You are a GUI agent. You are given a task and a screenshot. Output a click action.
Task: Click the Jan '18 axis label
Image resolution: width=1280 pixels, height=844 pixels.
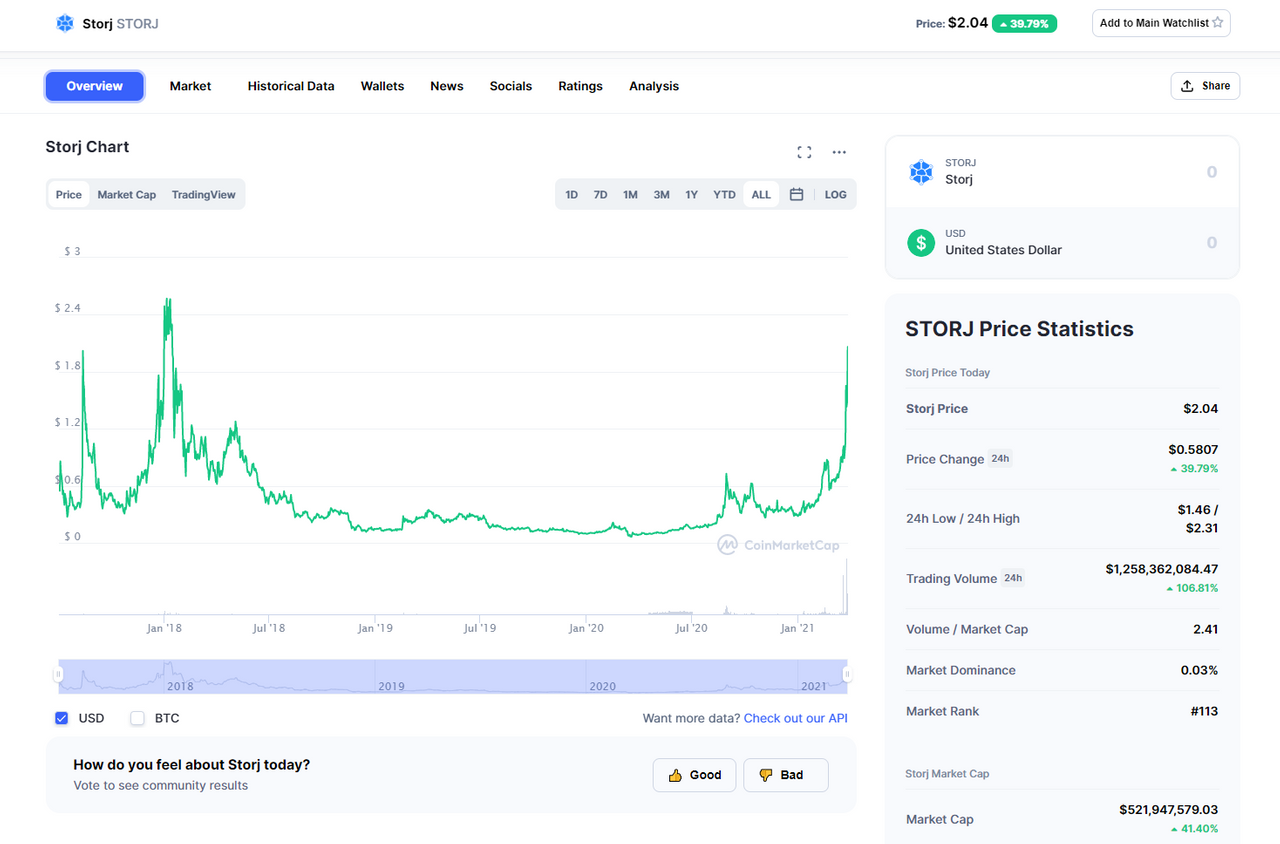pos(163,628)
